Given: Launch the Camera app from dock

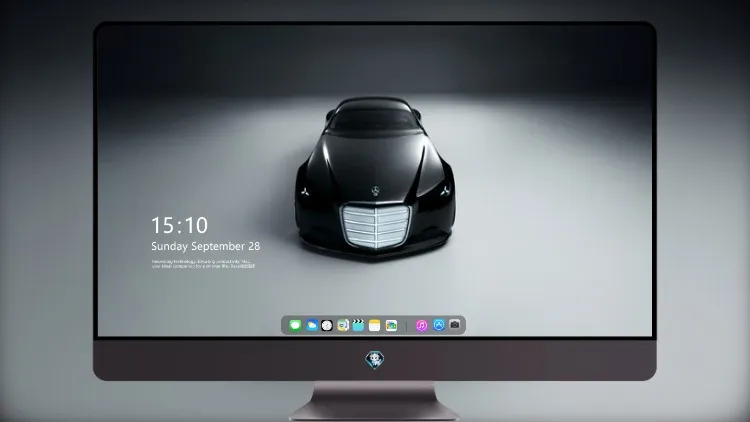Looking at the screenshot, I should pos(455,325).
